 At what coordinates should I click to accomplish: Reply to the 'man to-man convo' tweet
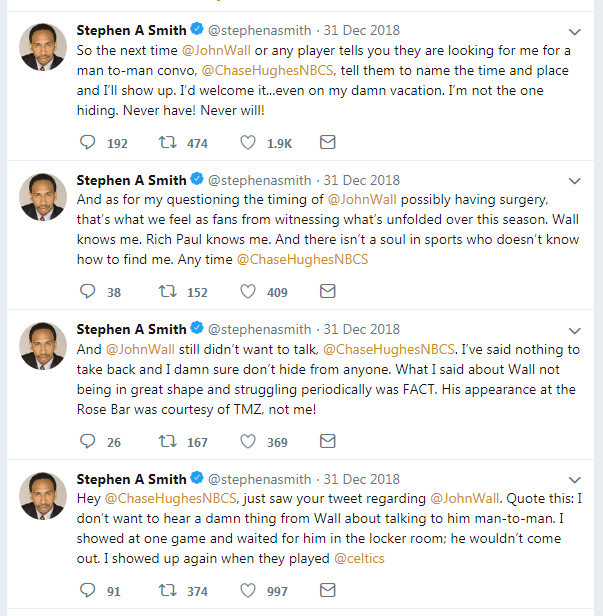87,143
